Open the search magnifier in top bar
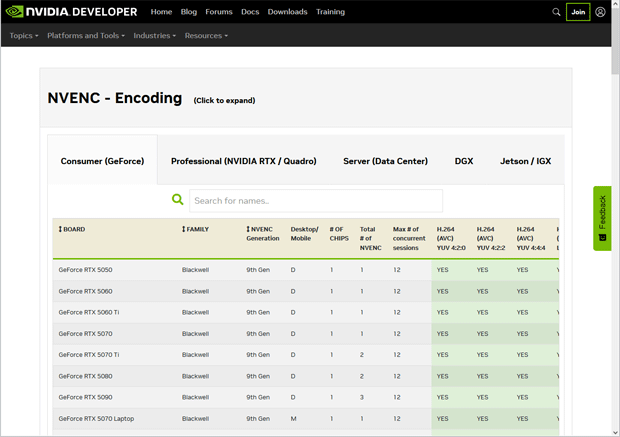Image resolution: width=620 pixels, height=437 pixels. pyautogui.click(x=556, y=12)
